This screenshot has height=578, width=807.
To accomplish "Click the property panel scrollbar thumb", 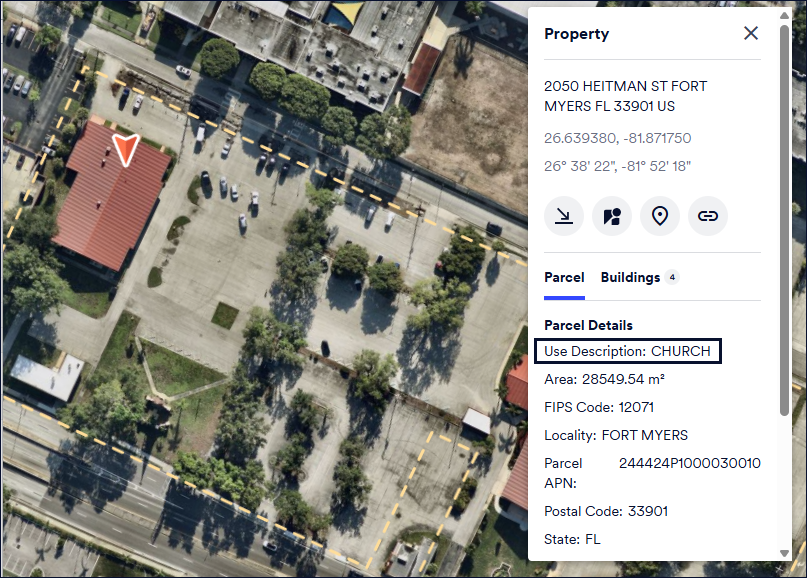I will click(784, 220).
